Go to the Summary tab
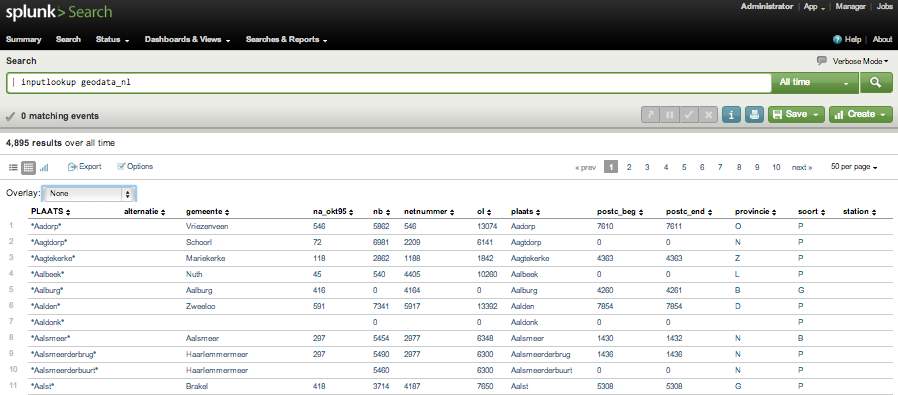Viewport: 898px width, 395px height. click(23, 40)
